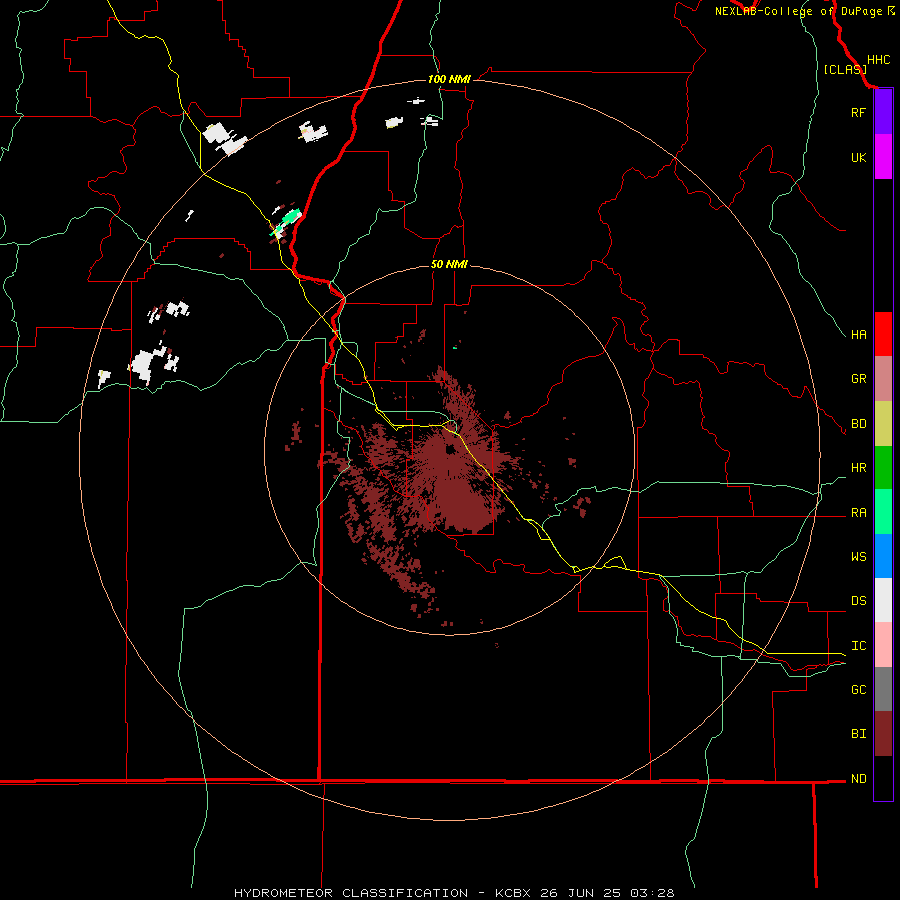Screen dimensions: 900x900
Task: Click the "BD" legend label
Action: [858, 424]
